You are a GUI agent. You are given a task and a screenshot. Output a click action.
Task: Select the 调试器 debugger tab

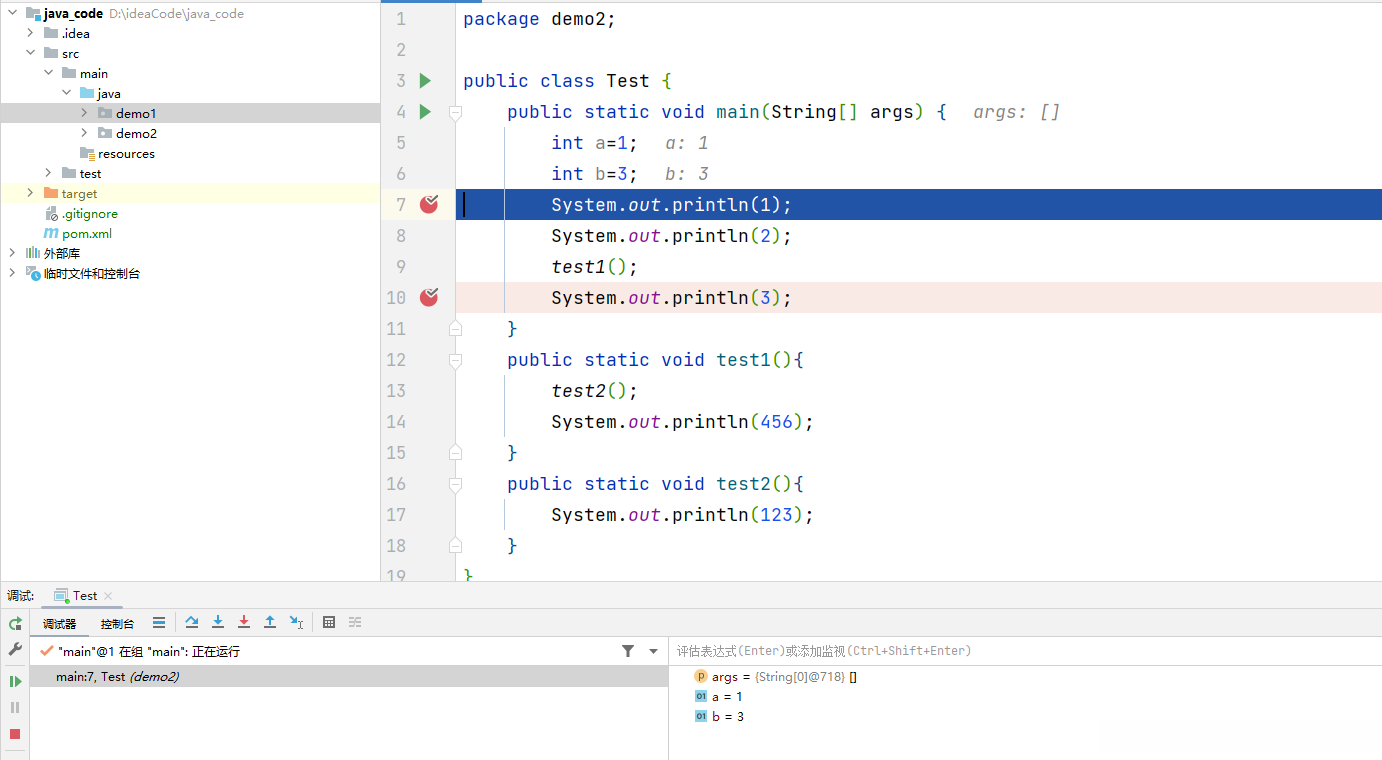(x=59, y=624)
